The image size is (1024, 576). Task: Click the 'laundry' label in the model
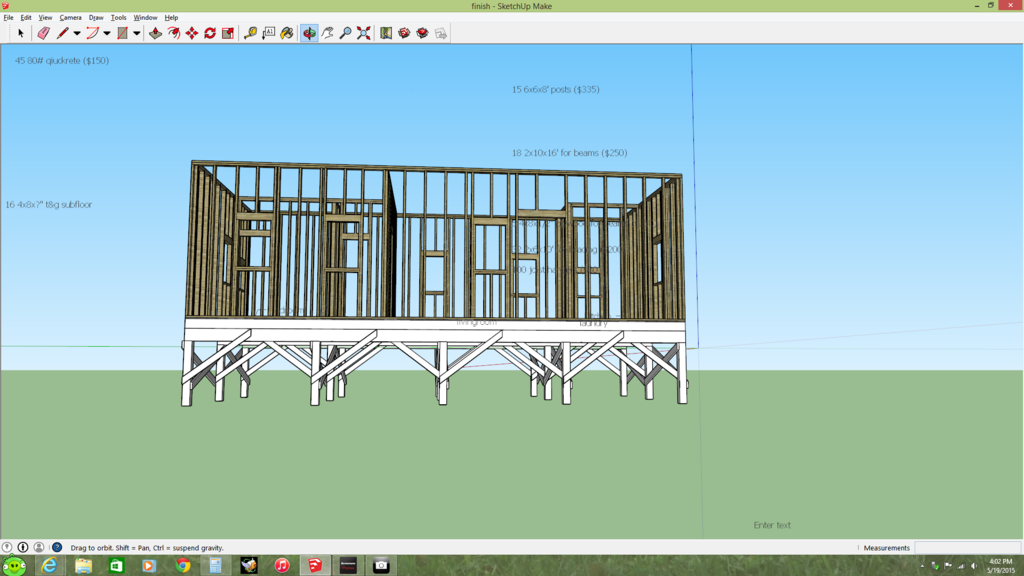tap(594, 323)
